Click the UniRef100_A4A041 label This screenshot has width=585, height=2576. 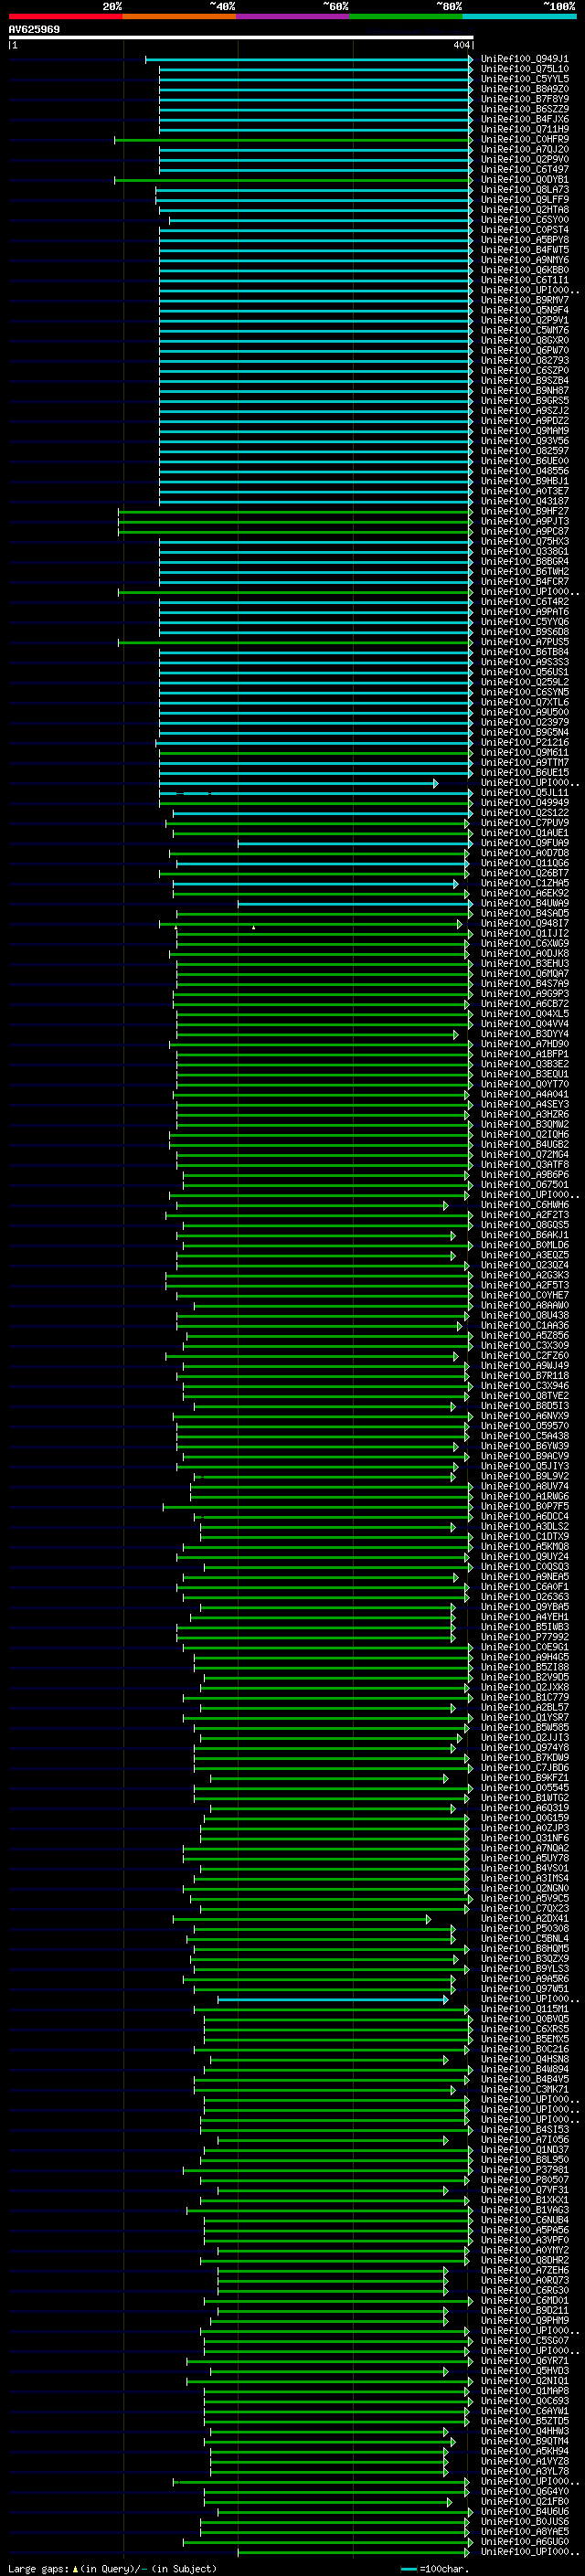(x=524, y=1095)
